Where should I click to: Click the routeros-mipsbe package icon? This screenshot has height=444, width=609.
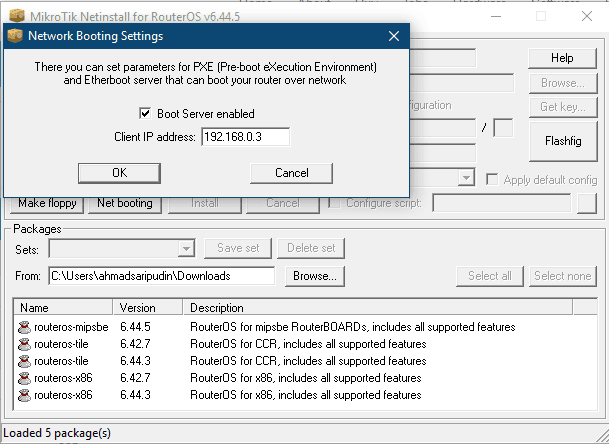point(24,327)
